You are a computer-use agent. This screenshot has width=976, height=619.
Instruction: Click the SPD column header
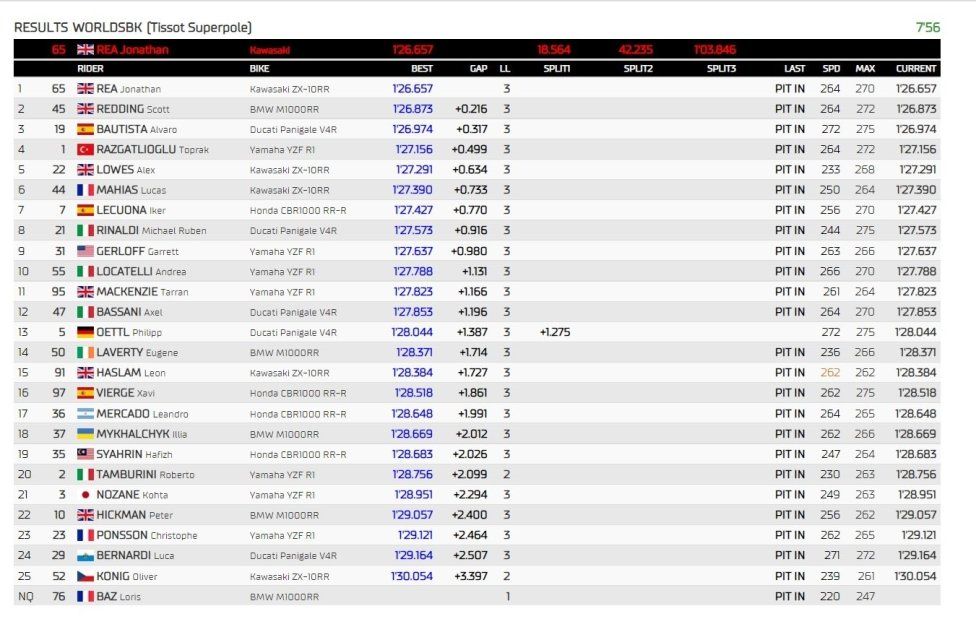[831, 69]
